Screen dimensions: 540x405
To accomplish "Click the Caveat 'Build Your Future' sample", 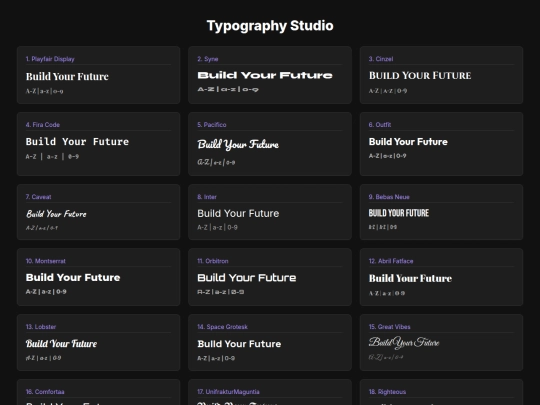I will [56, 214].
